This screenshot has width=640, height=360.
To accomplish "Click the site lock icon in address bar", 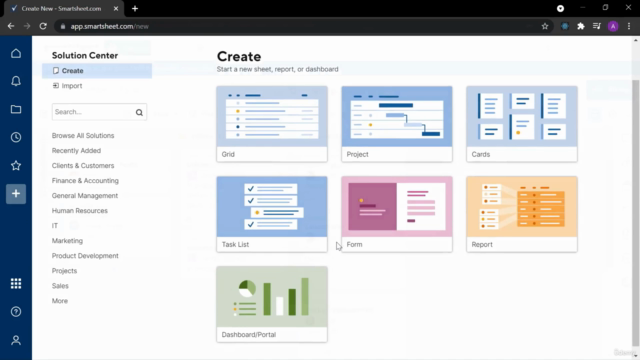I will click(x=62, y=26).
